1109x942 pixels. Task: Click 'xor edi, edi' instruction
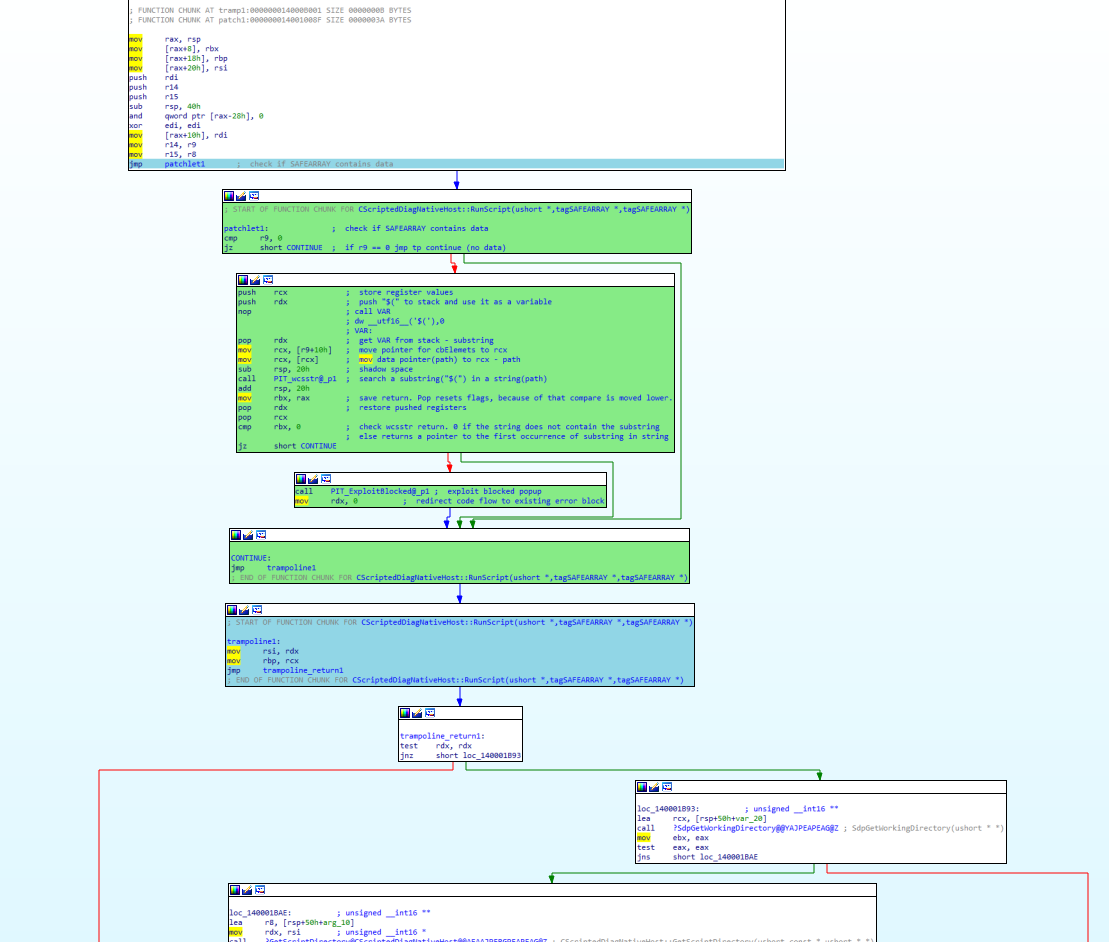point(165,126)
